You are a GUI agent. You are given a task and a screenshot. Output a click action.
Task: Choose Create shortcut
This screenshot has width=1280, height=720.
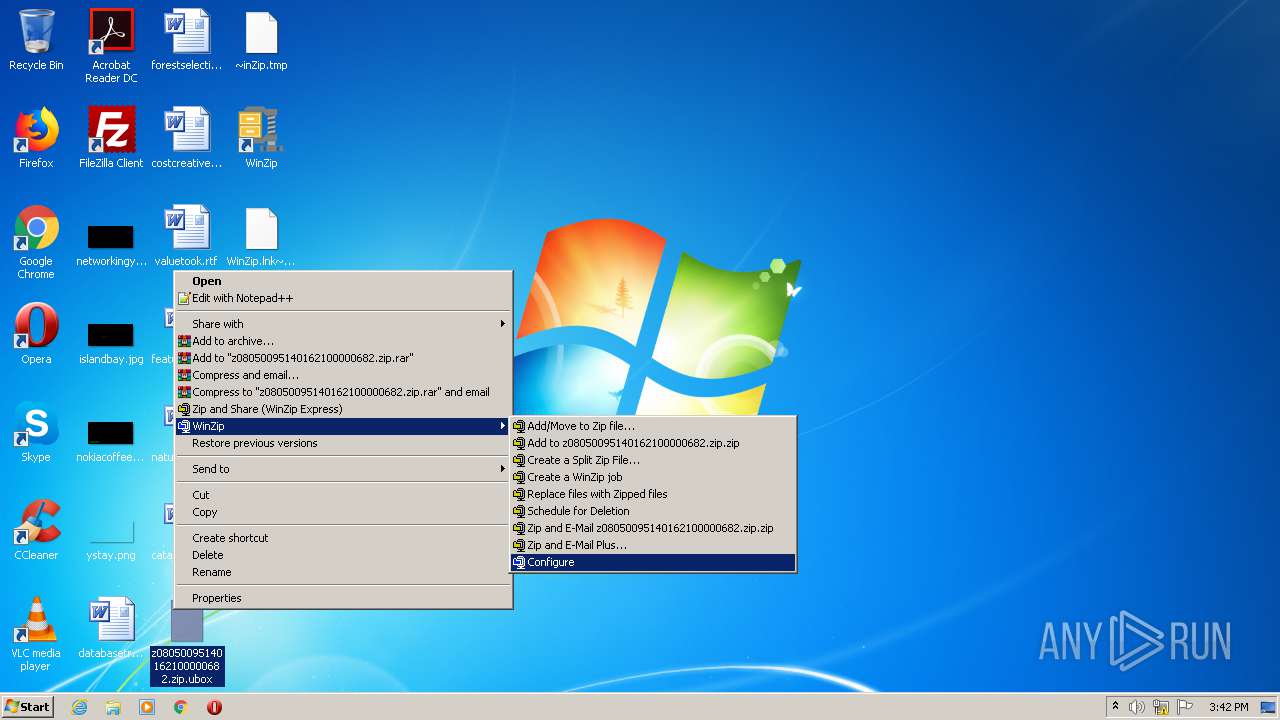pyautogui.click(x=343, y=538)
